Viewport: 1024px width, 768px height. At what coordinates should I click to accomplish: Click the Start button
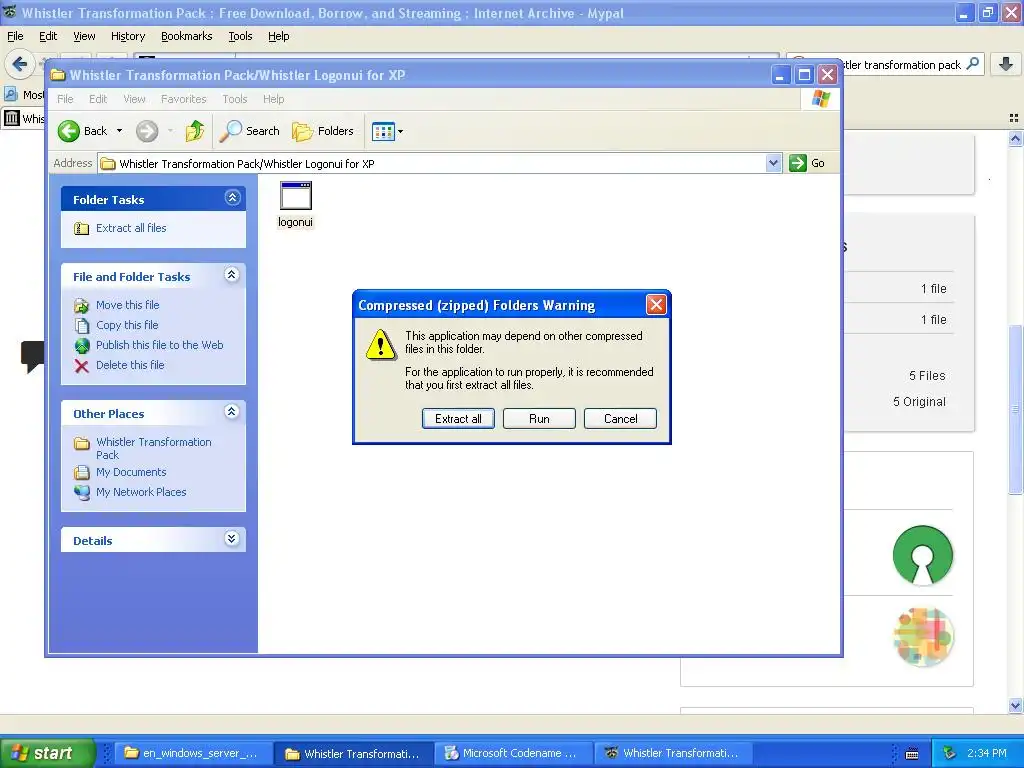pos(46,753)
